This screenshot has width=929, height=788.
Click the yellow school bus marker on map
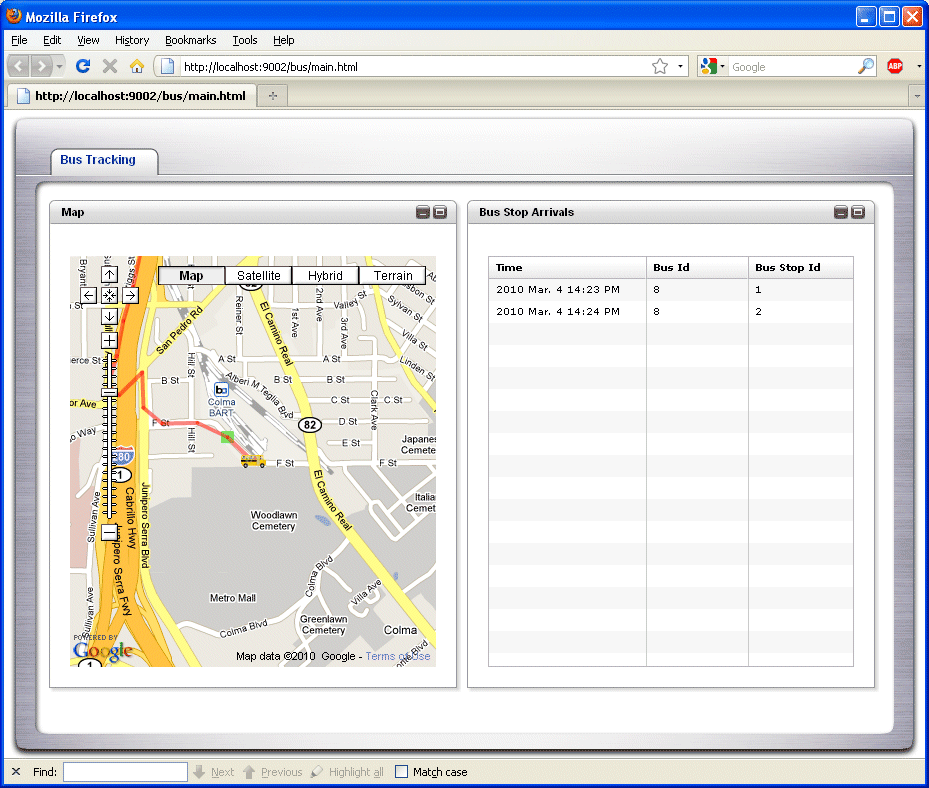click(x=253, y=461)
